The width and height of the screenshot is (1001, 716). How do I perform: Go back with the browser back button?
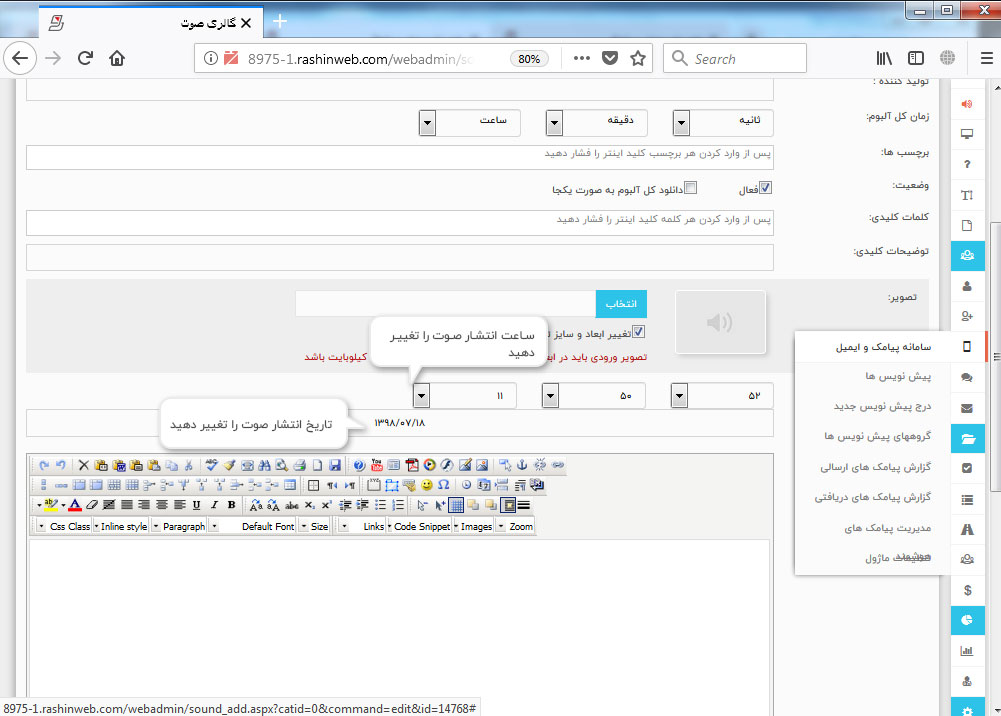coord(20,59)
